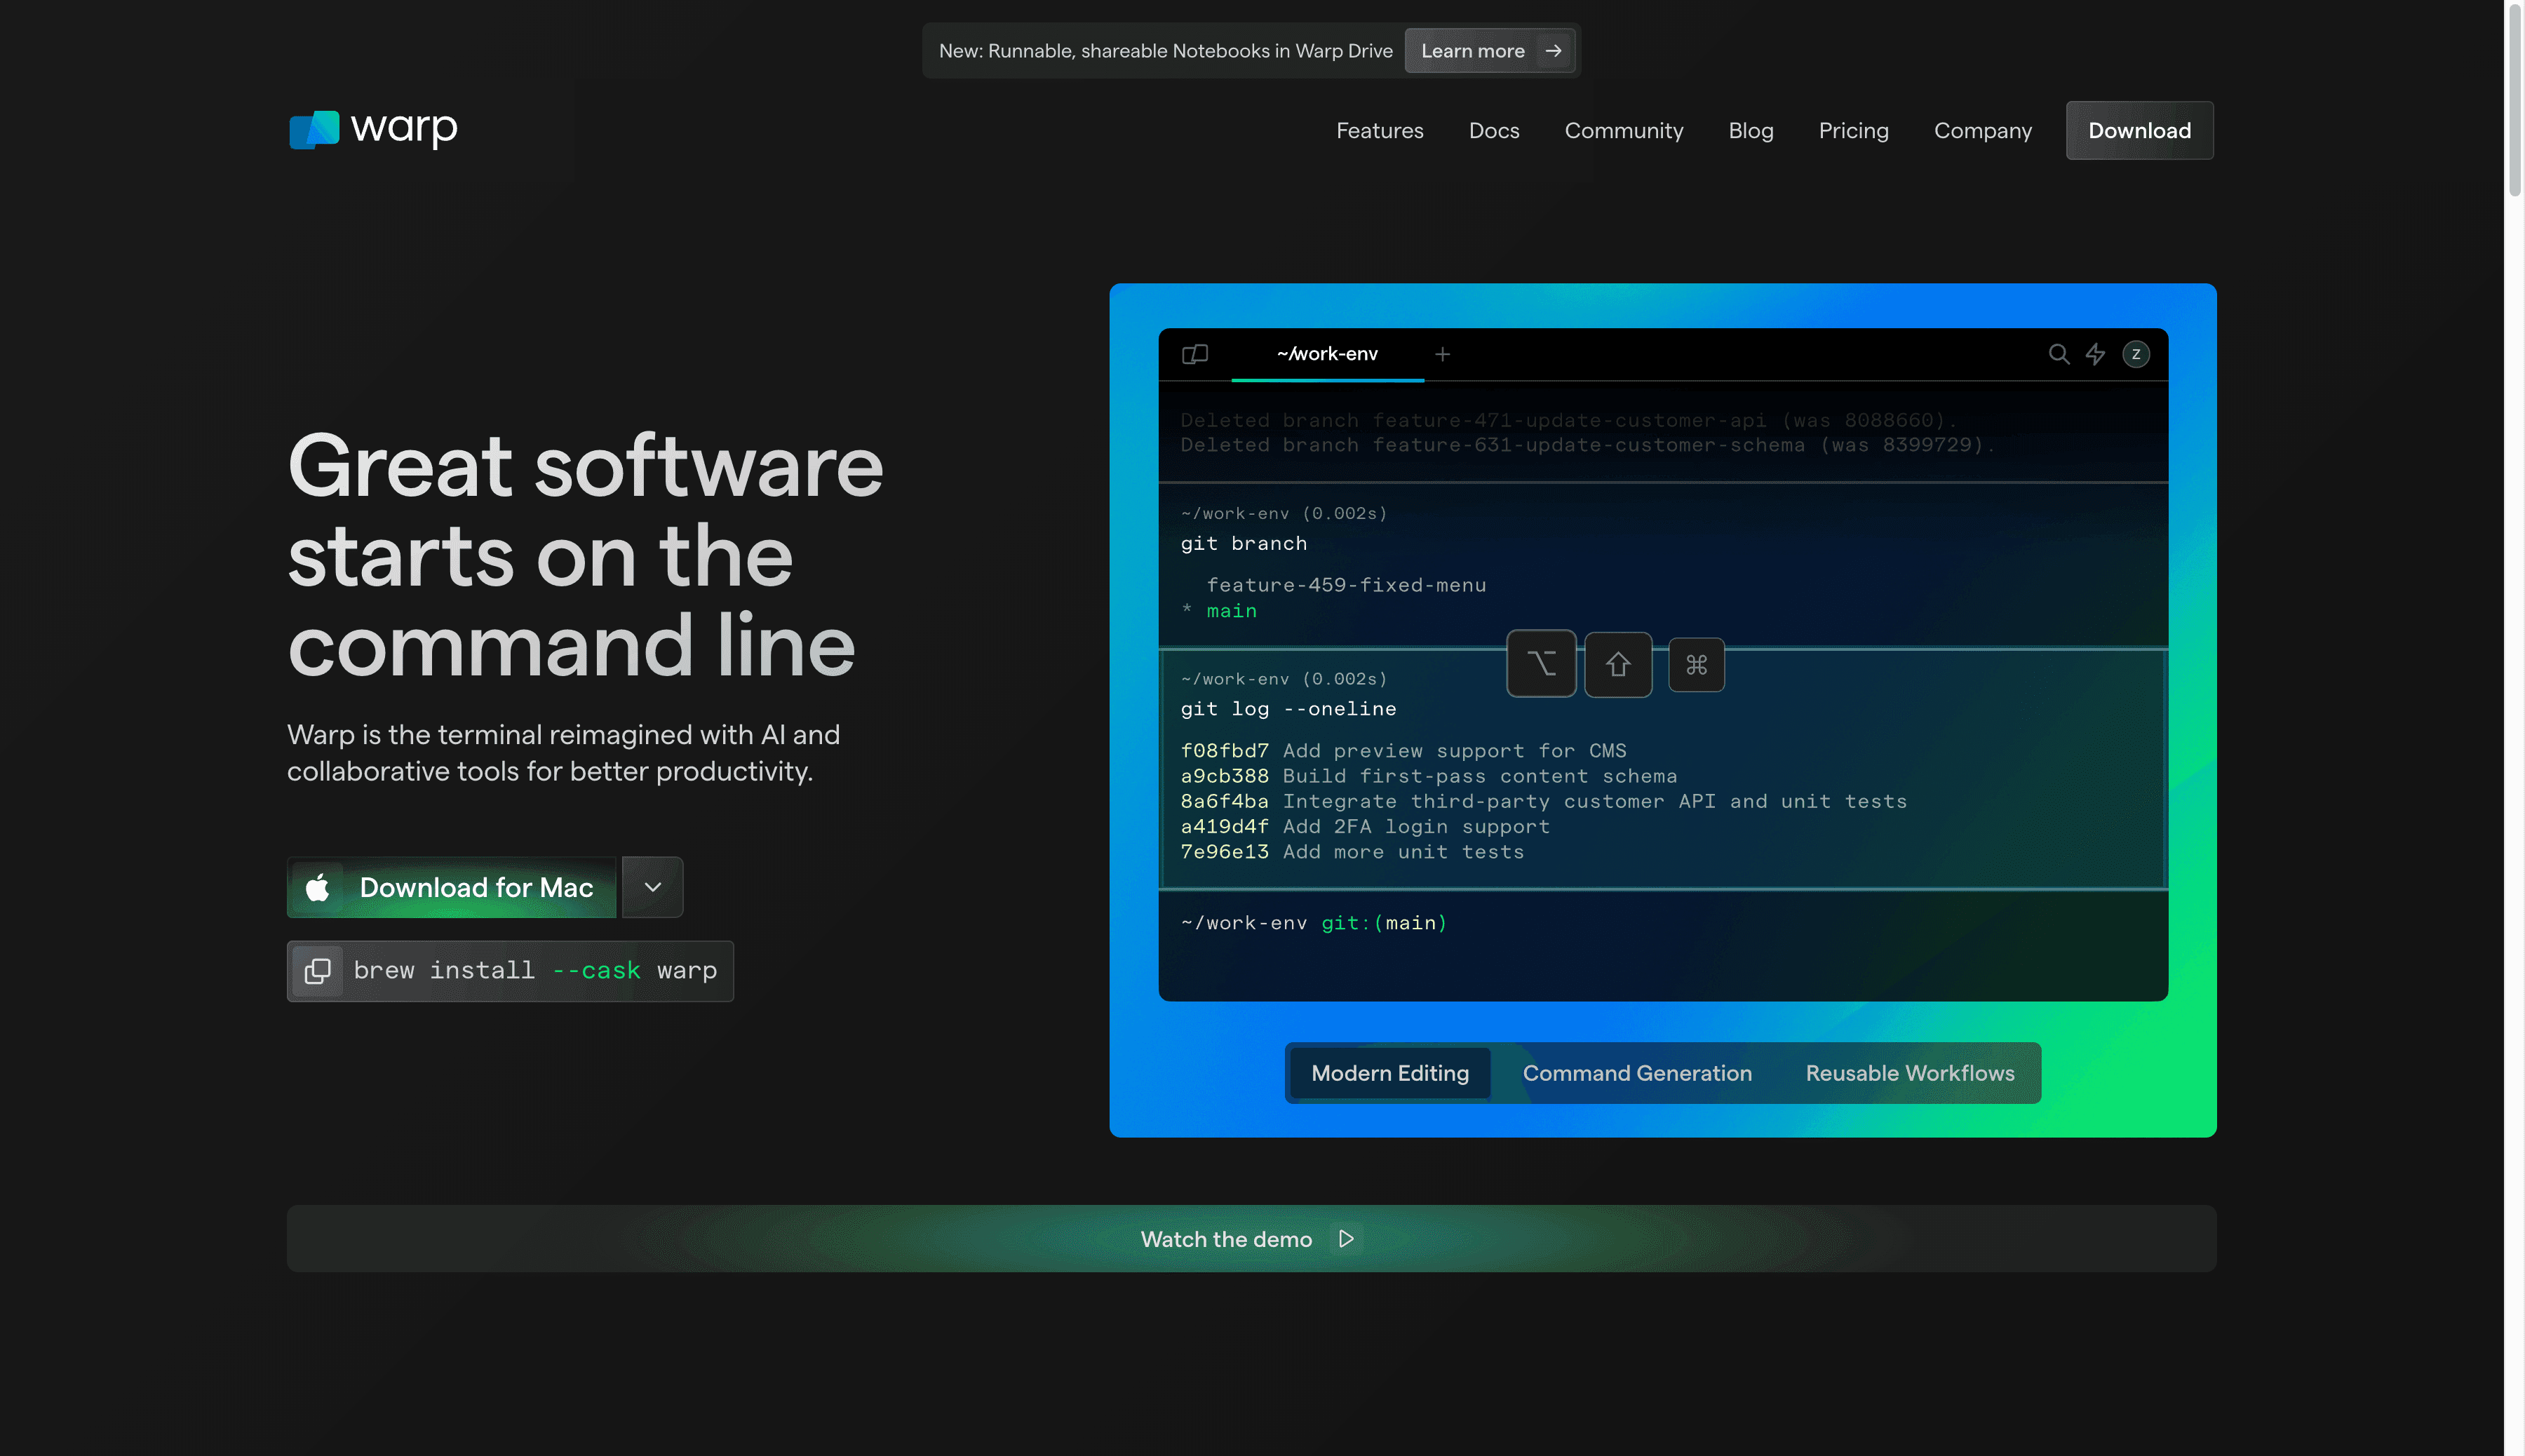Open terminal search magnifier icon
Screen dimensions: 2525x1456
pyautogui.click(x=2059, y=354)
